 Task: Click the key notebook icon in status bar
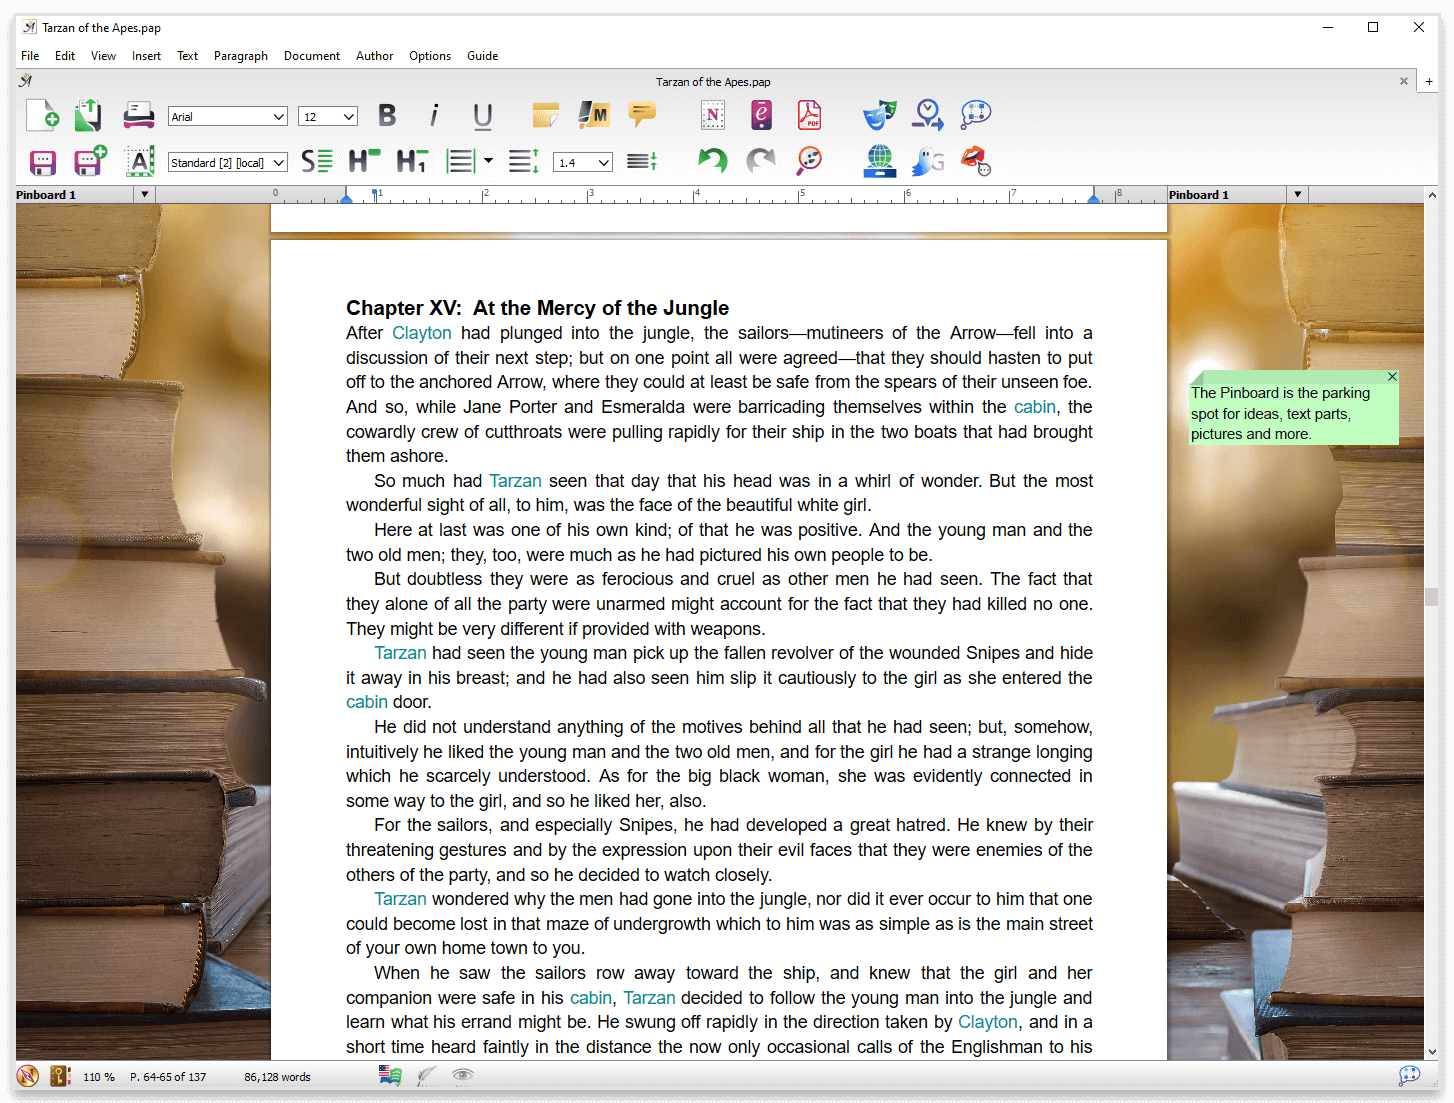tap(60, 1076)
